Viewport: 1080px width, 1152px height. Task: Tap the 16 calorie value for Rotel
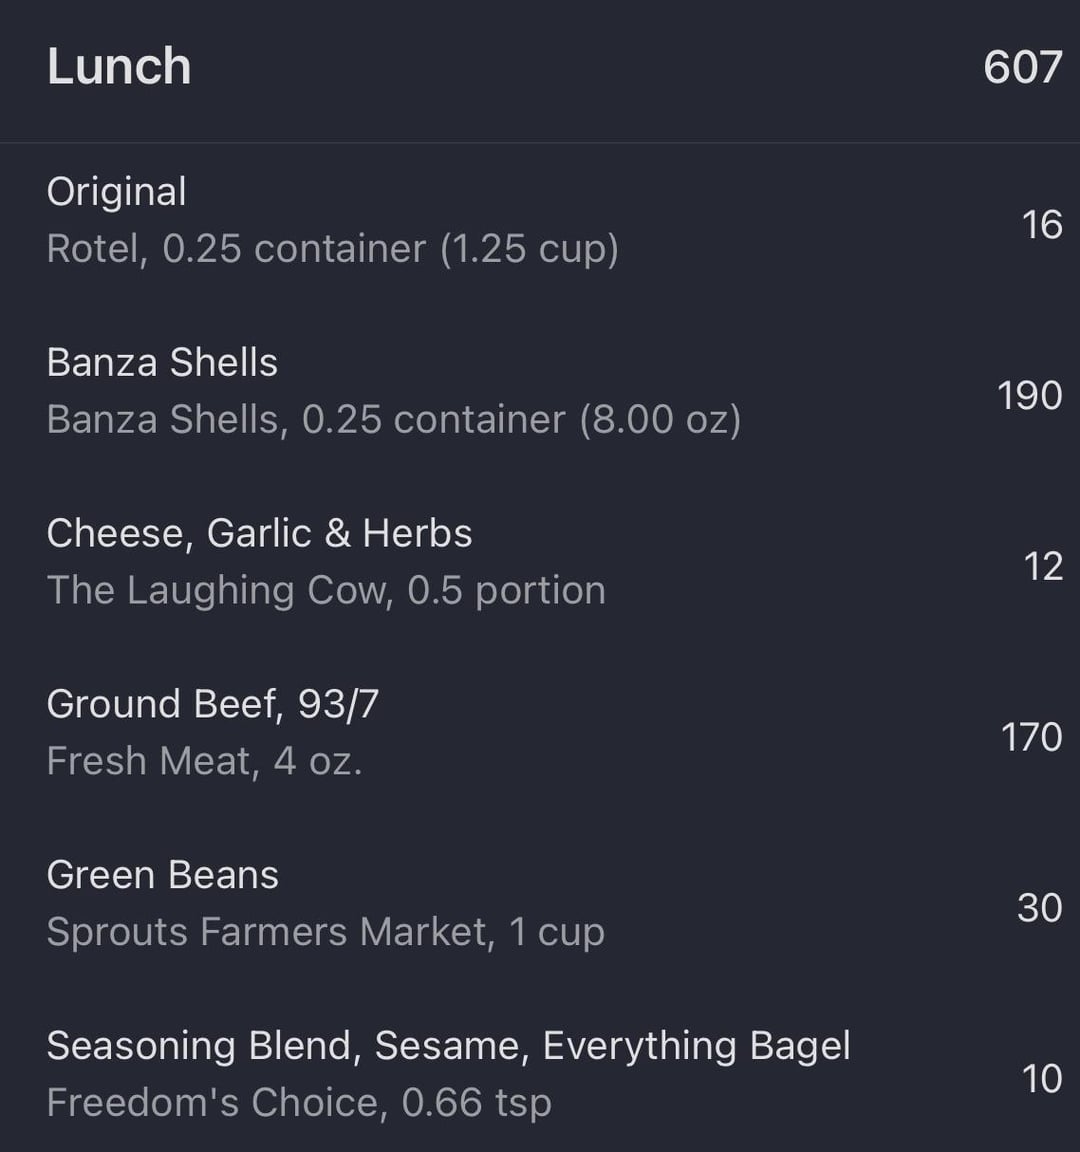click(x=1042, y=224)
